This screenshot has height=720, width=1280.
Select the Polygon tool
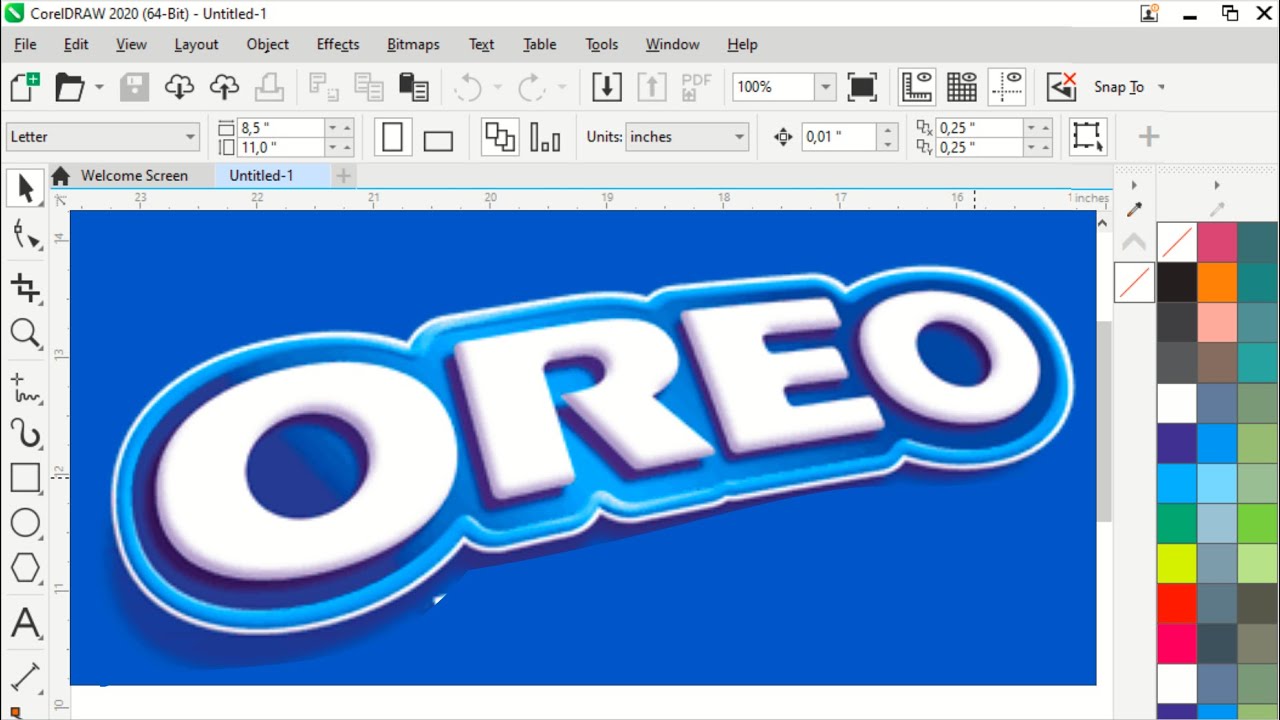(25, 568)
